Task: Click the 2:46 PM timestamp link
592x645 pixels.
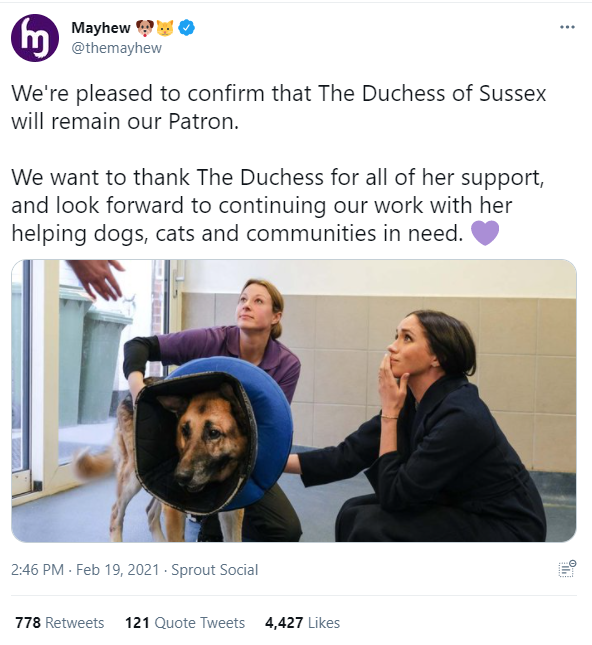Action: tap(37, 570)
